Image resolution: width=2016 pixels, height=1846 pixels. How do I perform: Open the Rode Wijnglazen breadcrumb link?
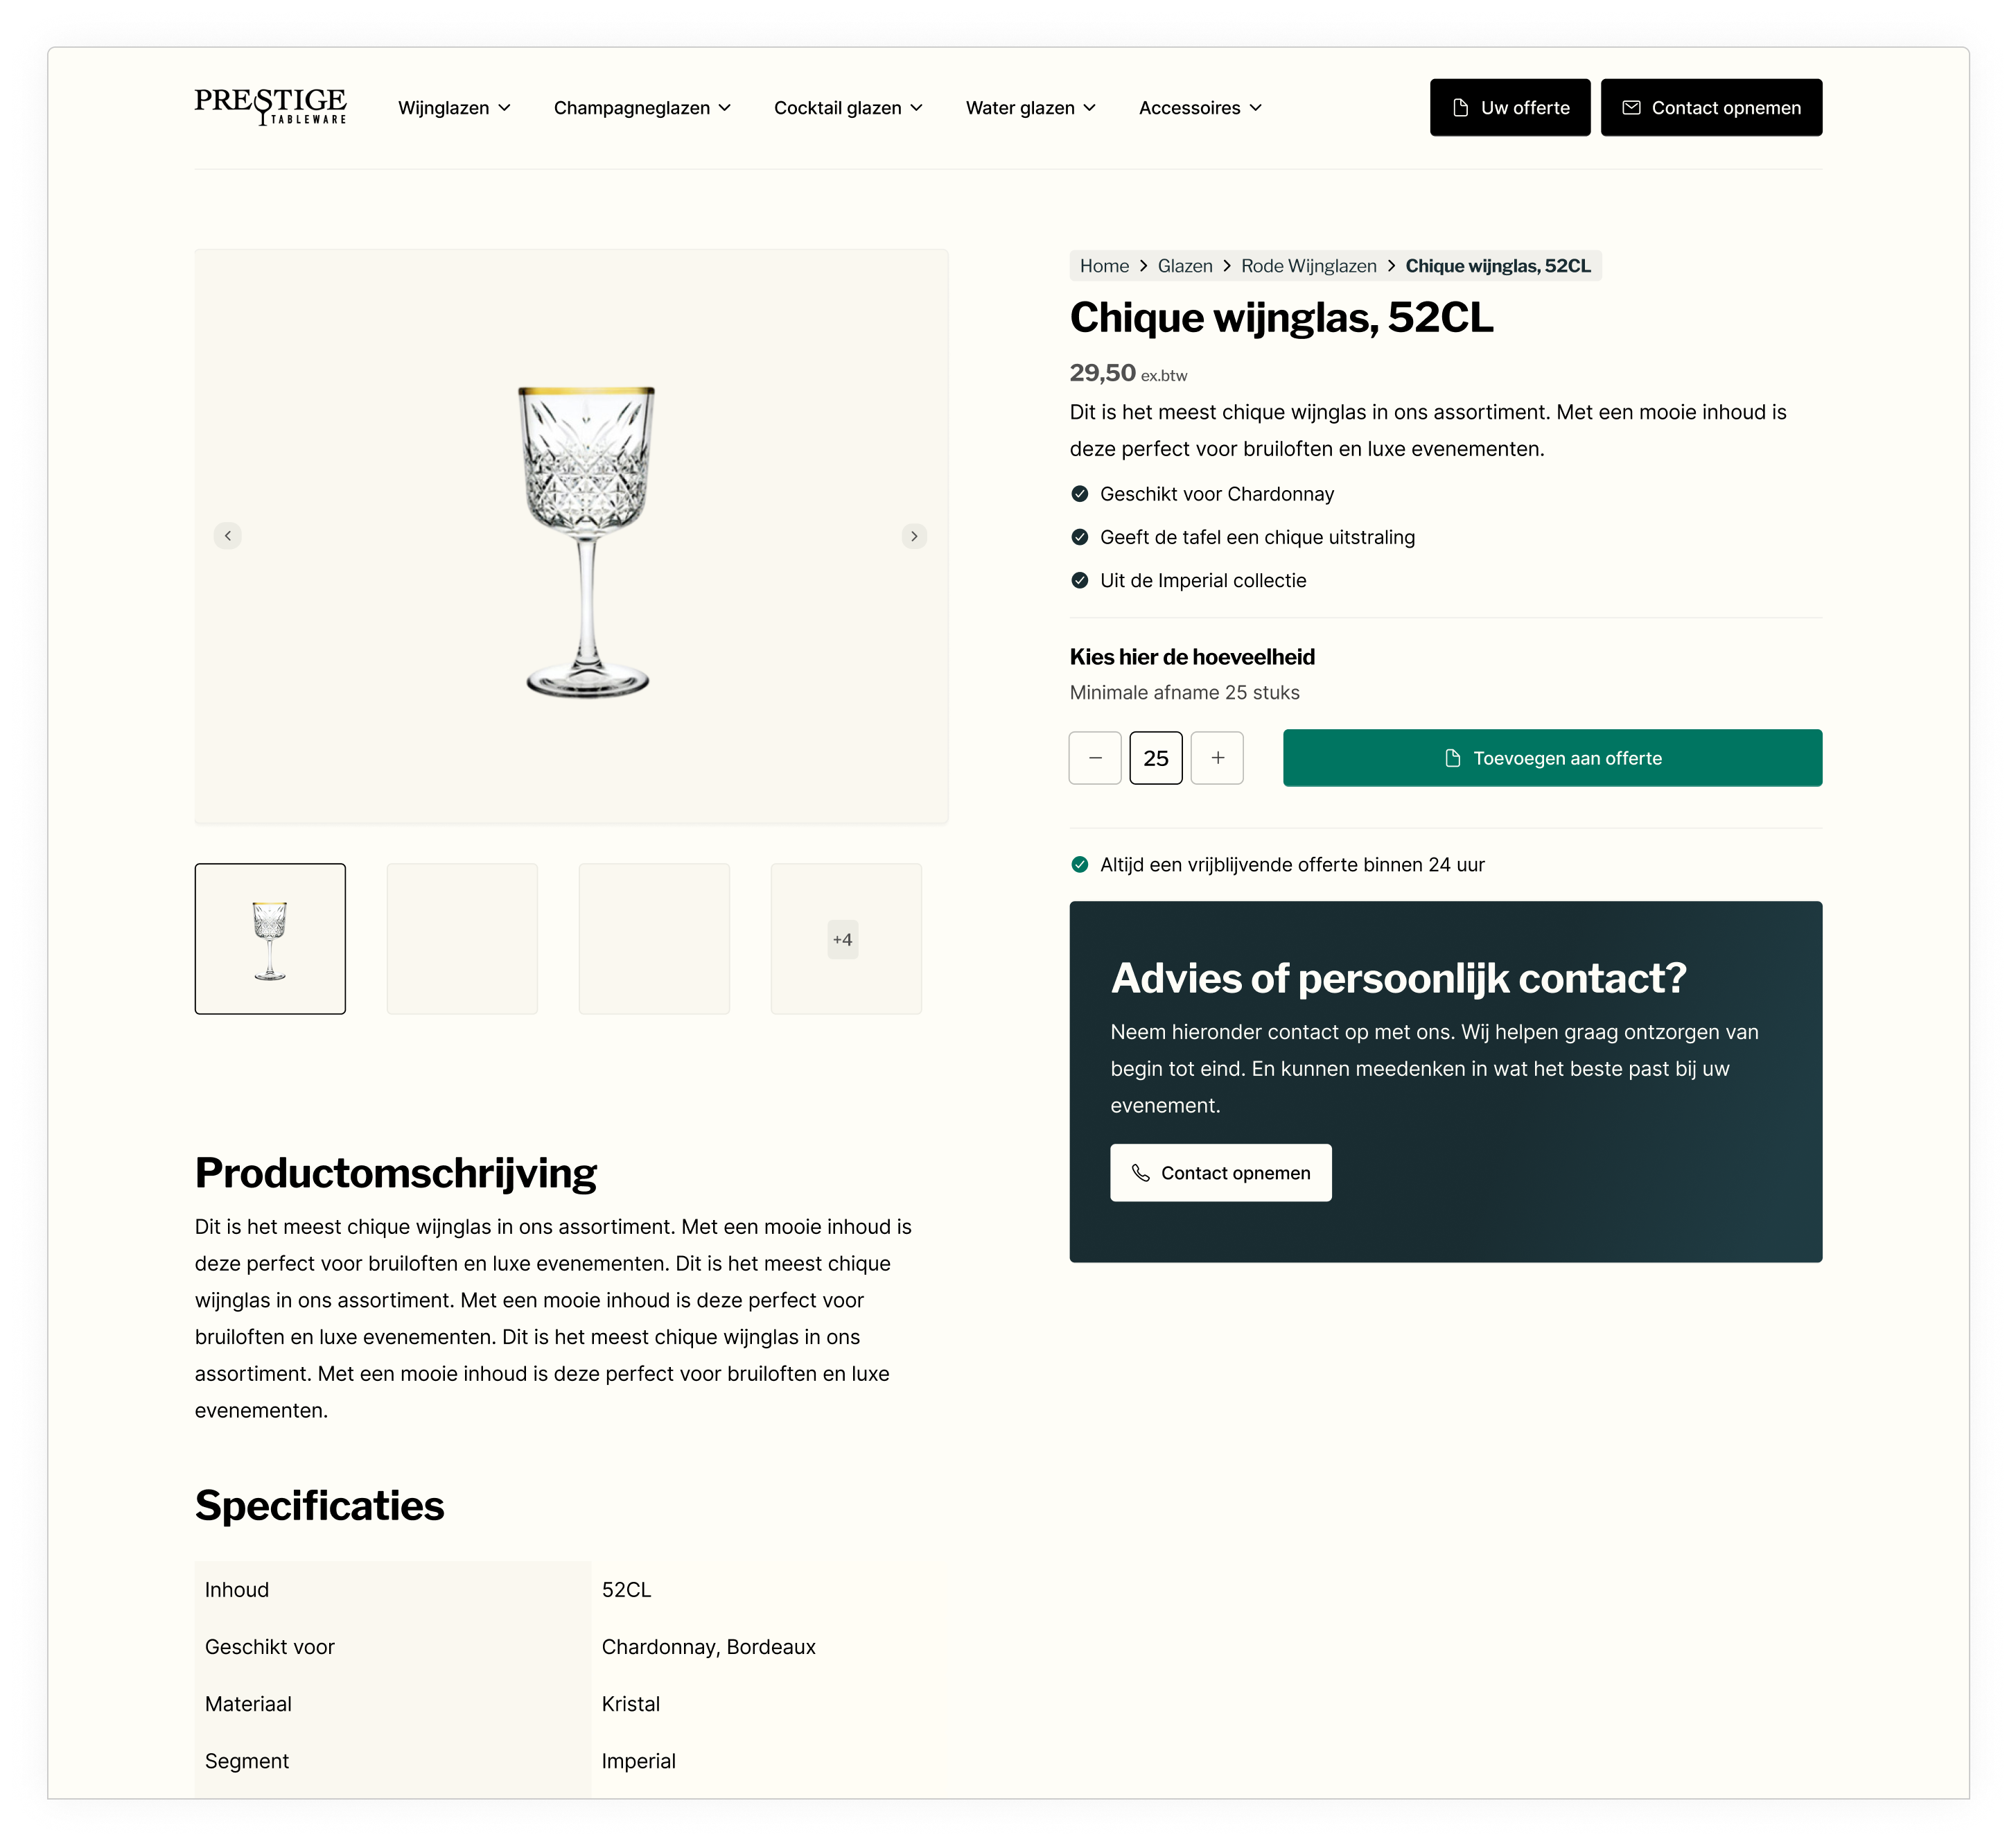[x=1309, y=265]
